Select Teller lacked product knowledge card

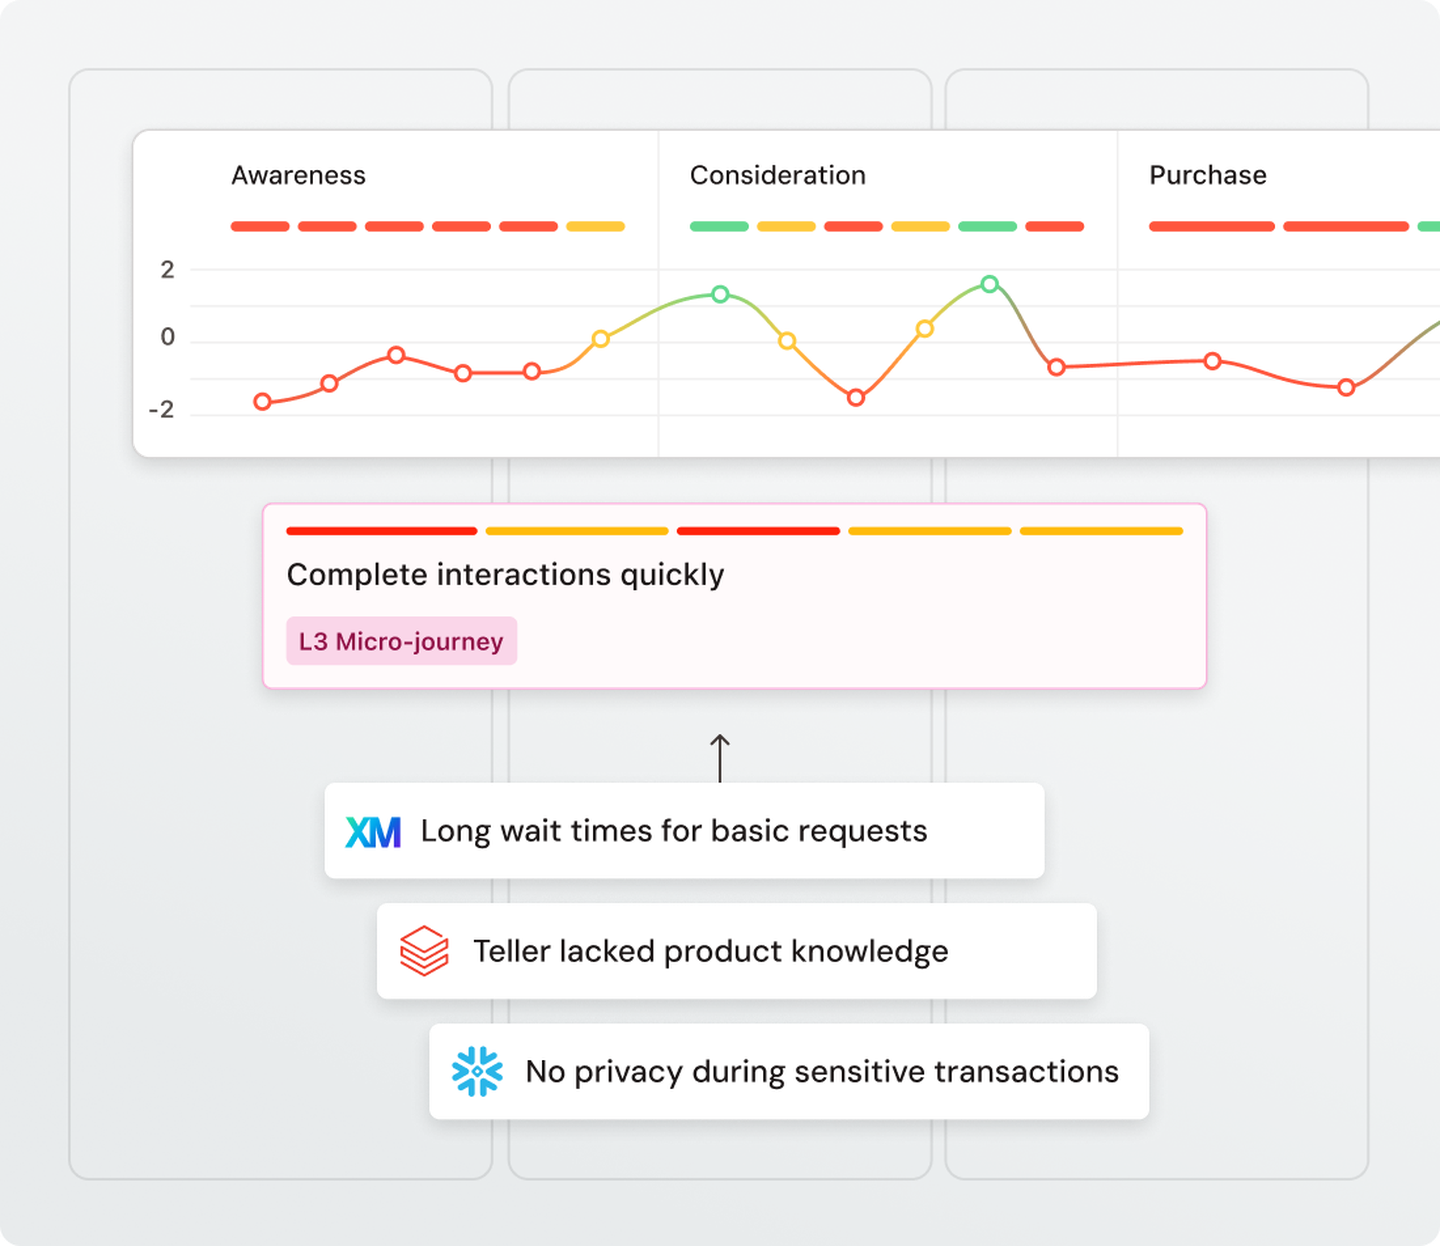(x=711, y=951)
